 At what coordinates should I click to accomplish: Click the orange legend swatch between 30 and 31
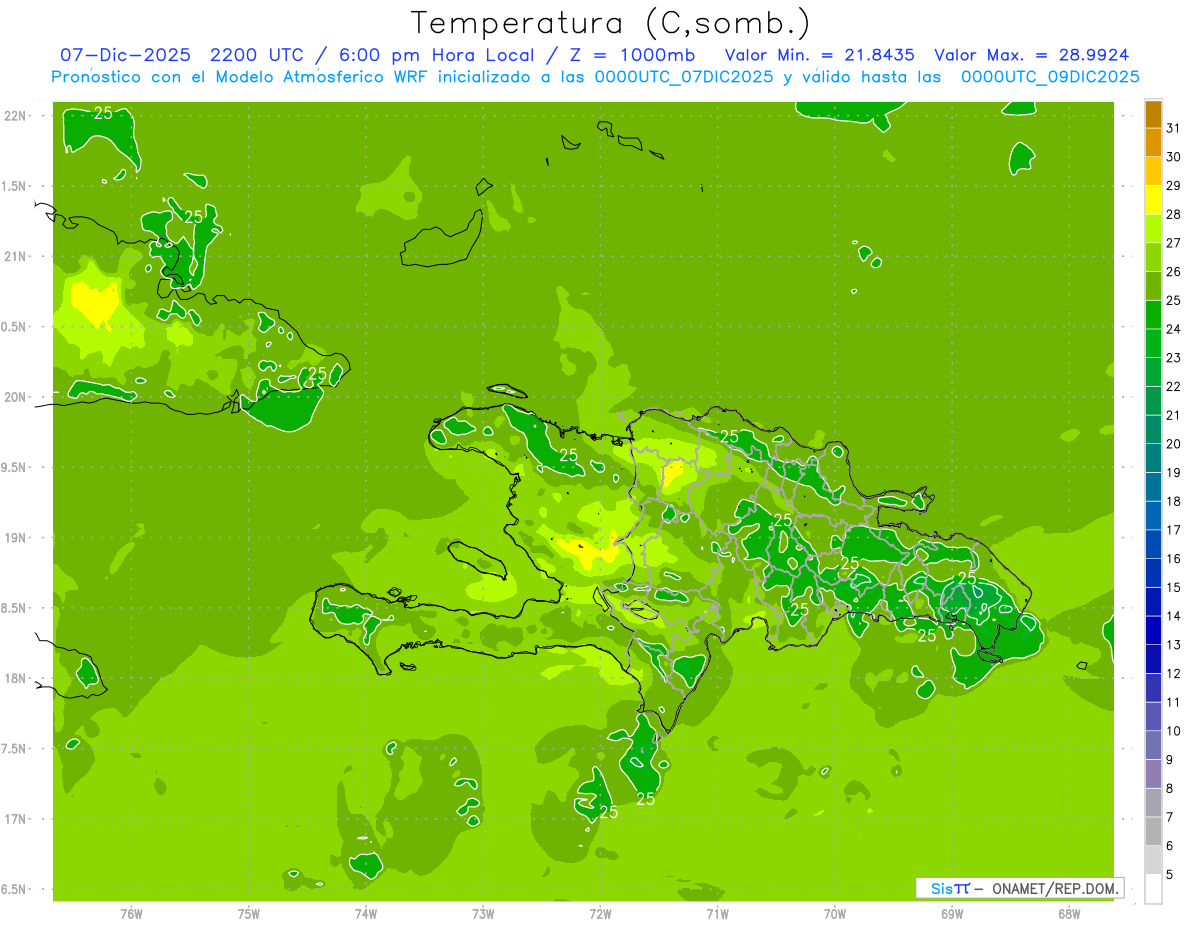1153,143
